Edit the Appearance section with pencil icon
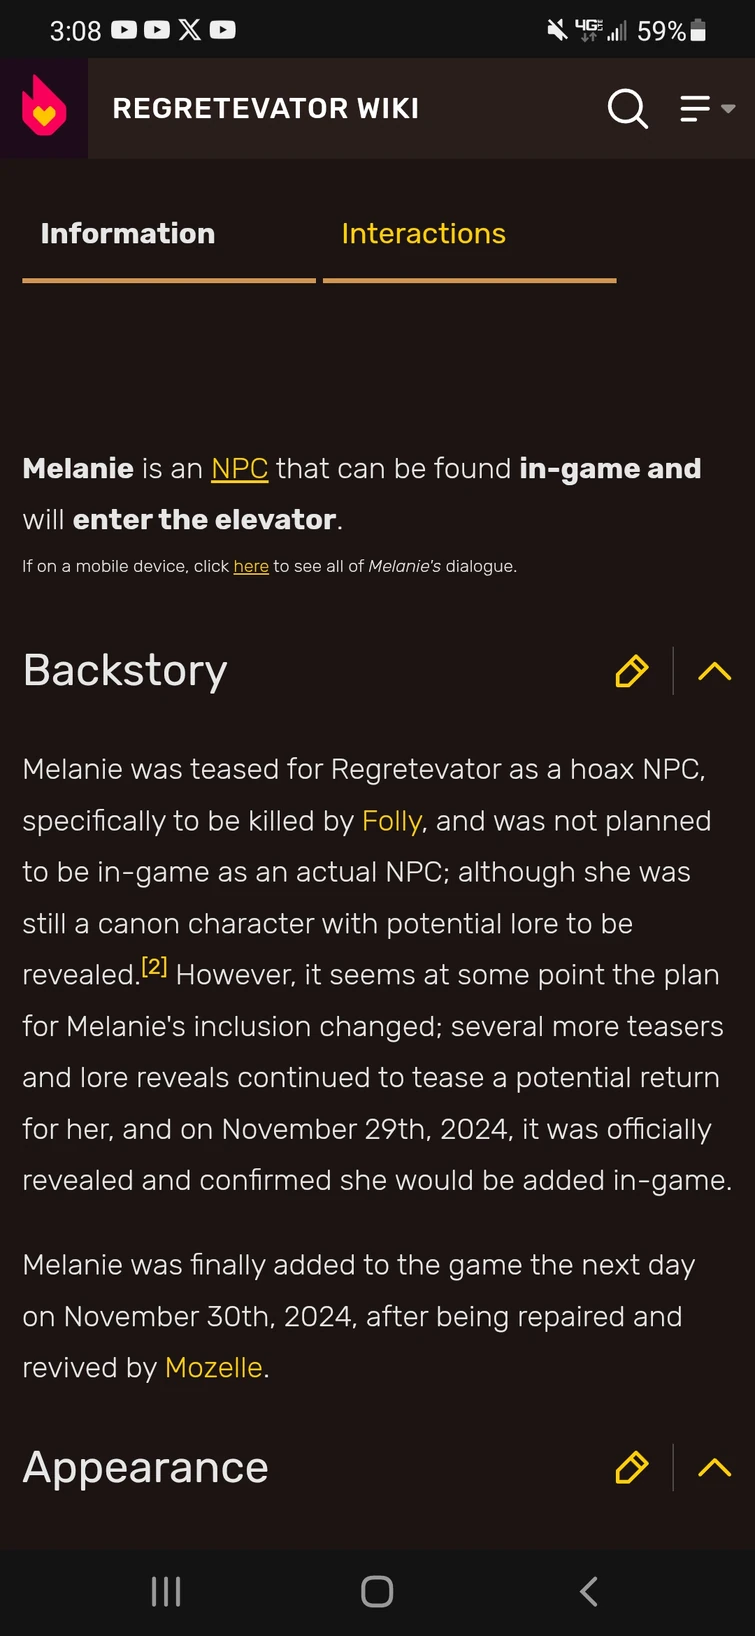The width and height of the screenshot is (755, 1636). tap(632, 1467)
